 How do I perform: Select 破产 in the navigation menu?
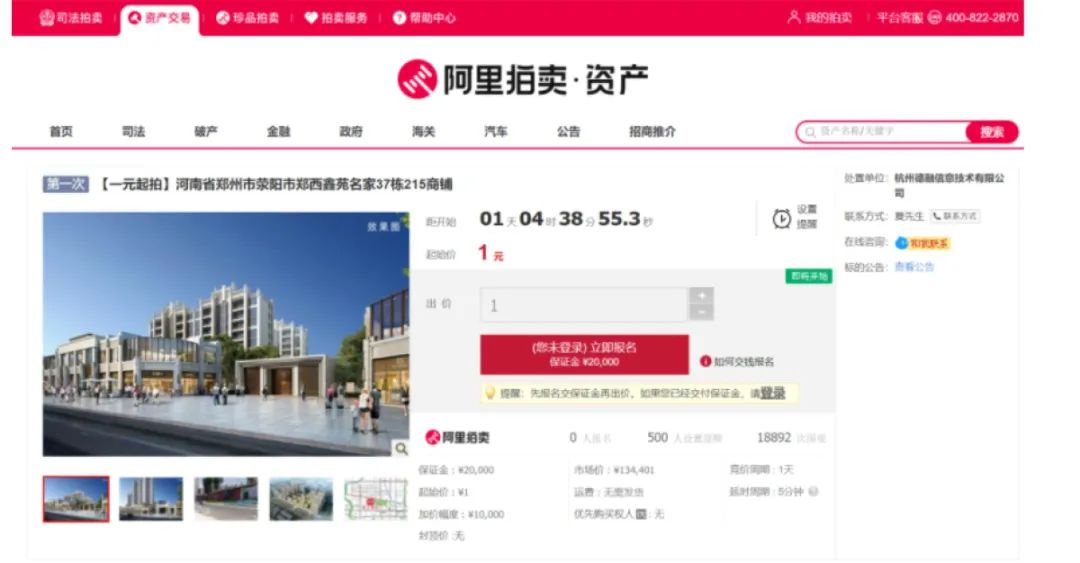[x=206, y=132]
